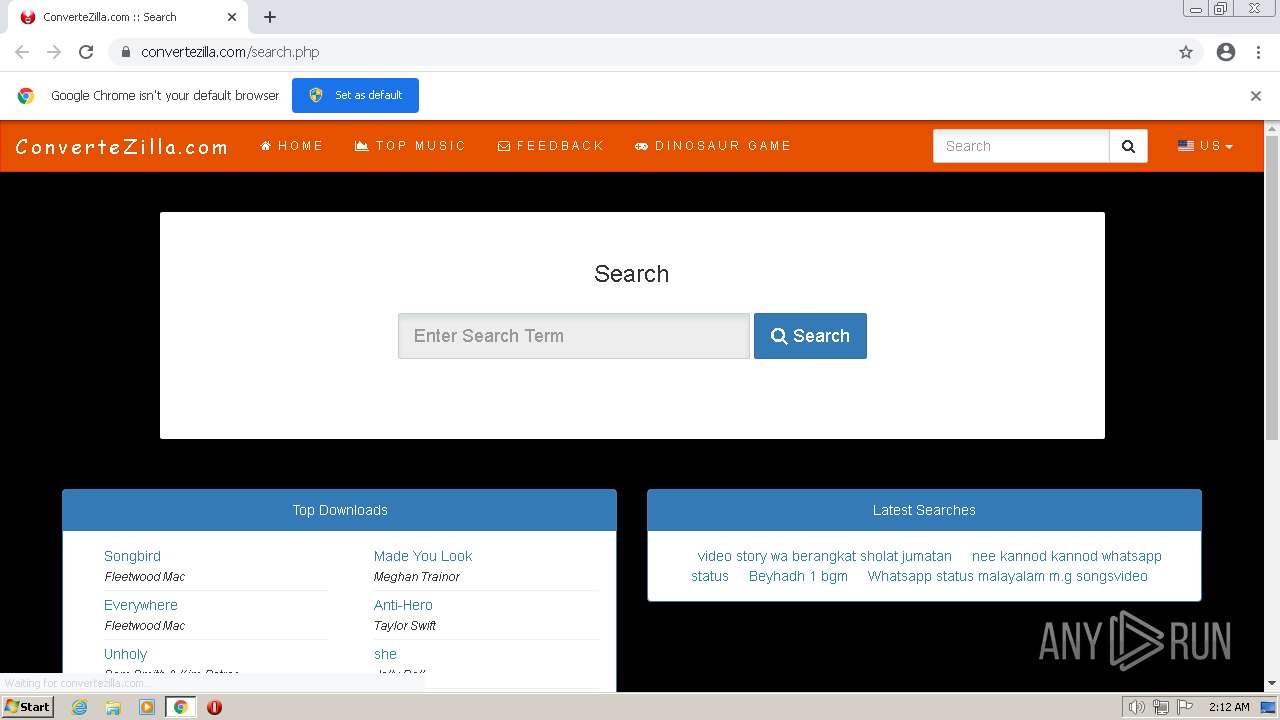The image size is (1280, 720).
Task: Click the Top Downloads panel header
Action: (x=340, y=510)
